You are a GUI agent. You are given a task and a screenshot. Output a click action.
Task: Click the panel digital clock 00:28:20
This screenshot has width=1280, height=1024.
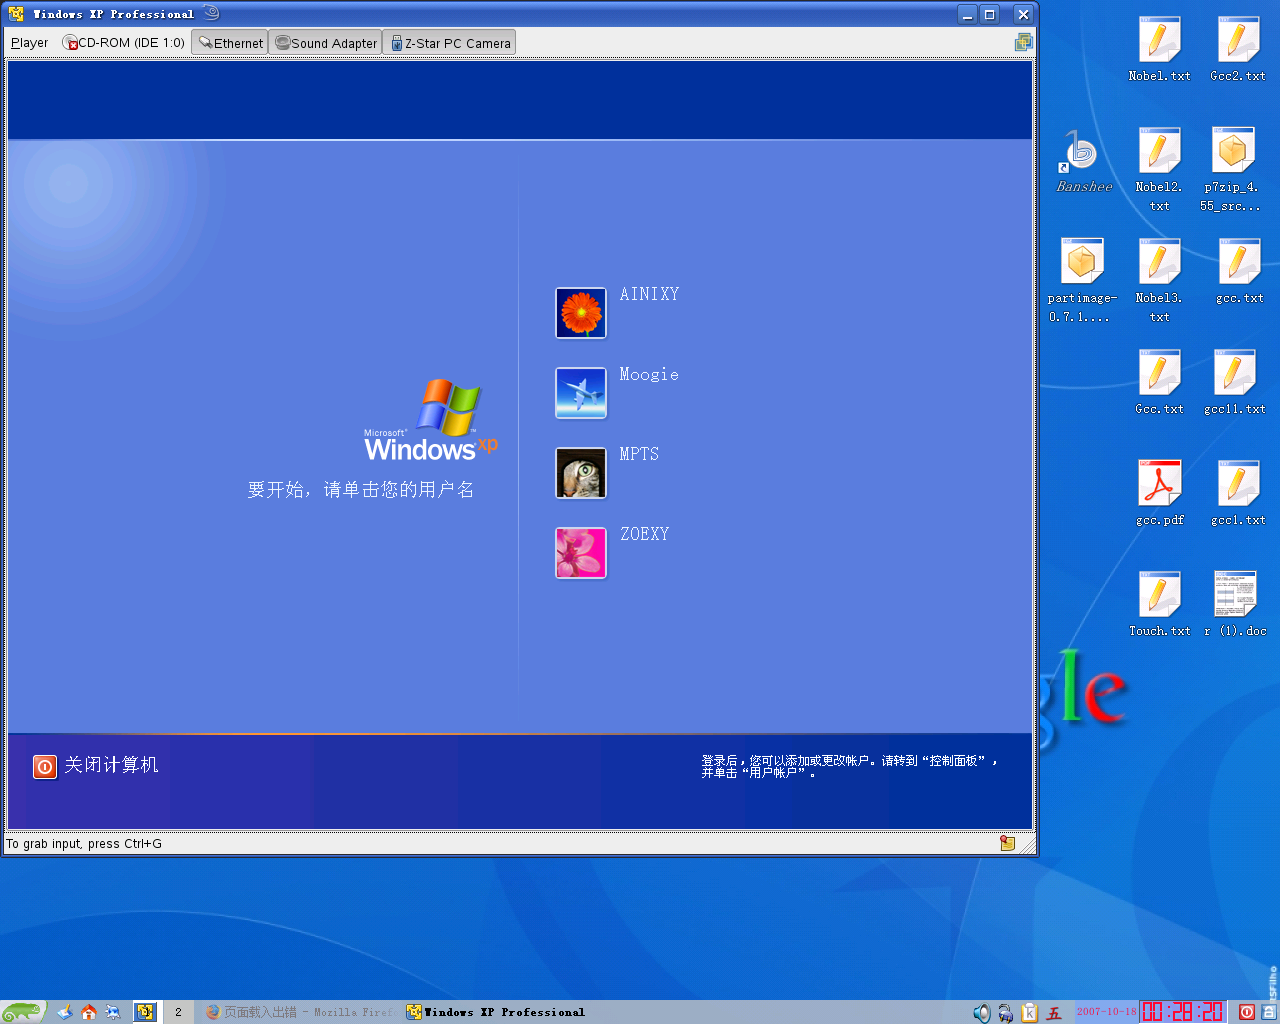point(1183,1012)
